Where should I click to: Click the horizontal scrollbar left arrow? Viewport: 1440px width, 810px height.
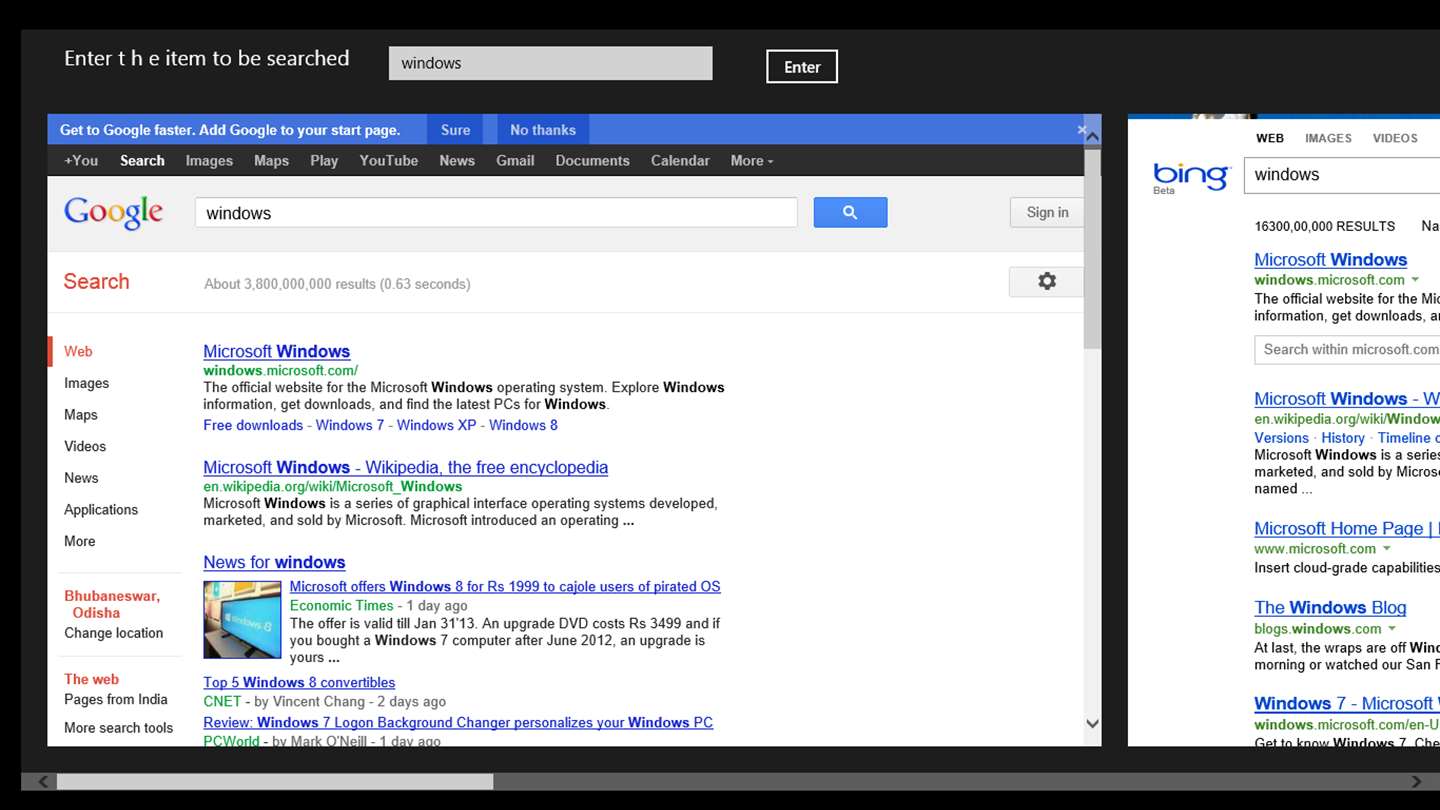tap(43, 781)
